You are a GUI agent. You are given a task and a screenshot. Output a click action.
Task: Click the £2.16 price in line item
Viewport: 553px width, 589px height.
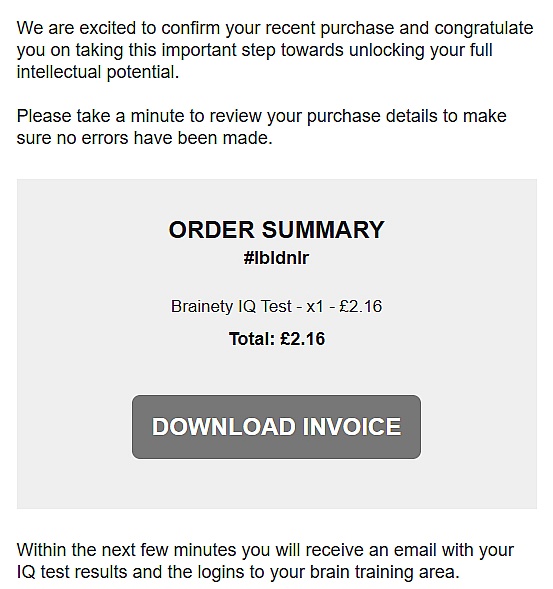(x=361, y=306)
